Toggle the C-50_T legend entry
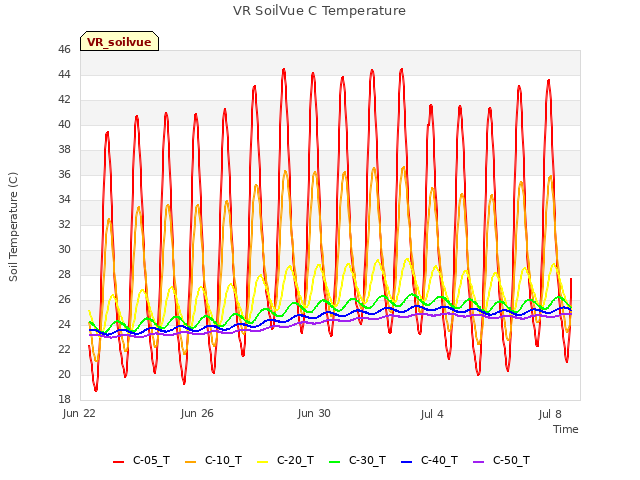 (x=501, y=461)
